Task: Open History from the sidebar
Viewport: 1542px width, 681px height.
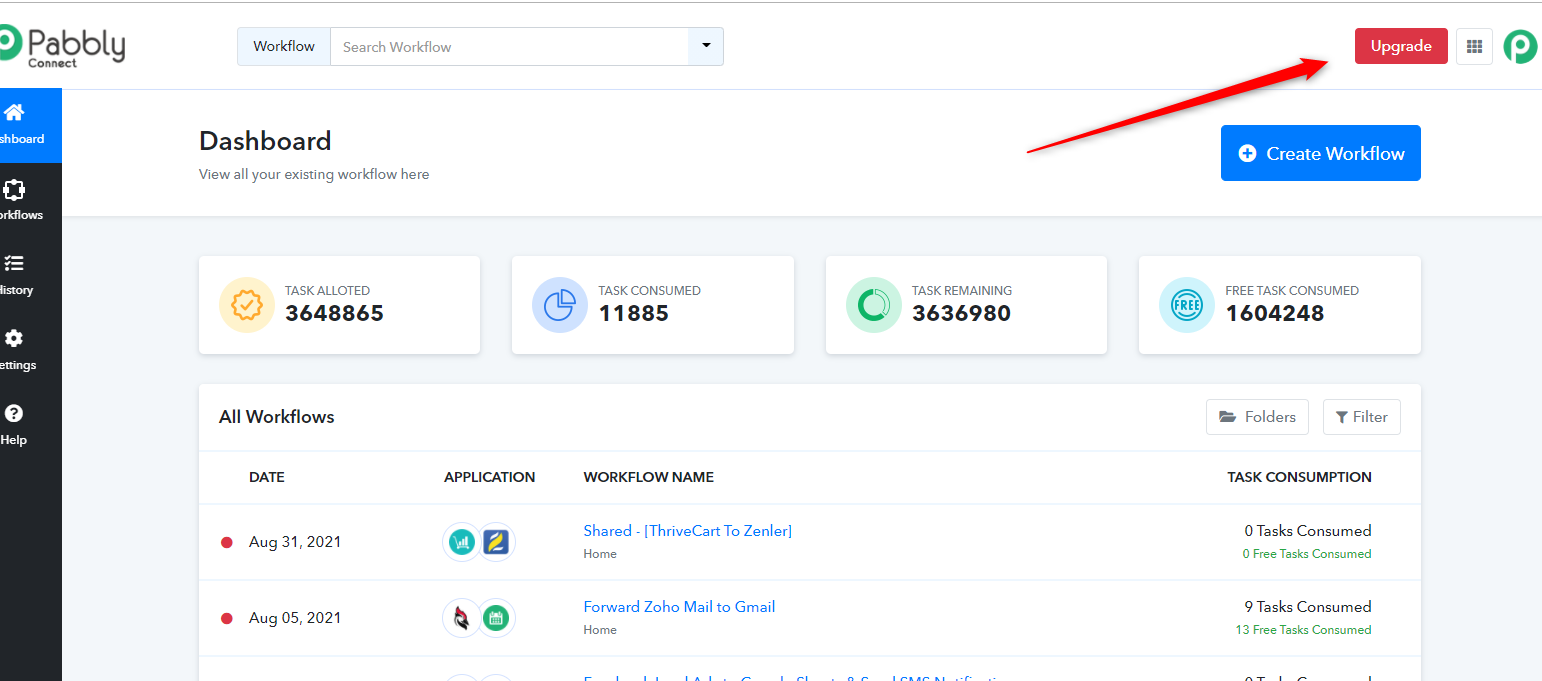Action: click(x=16, y=275)
